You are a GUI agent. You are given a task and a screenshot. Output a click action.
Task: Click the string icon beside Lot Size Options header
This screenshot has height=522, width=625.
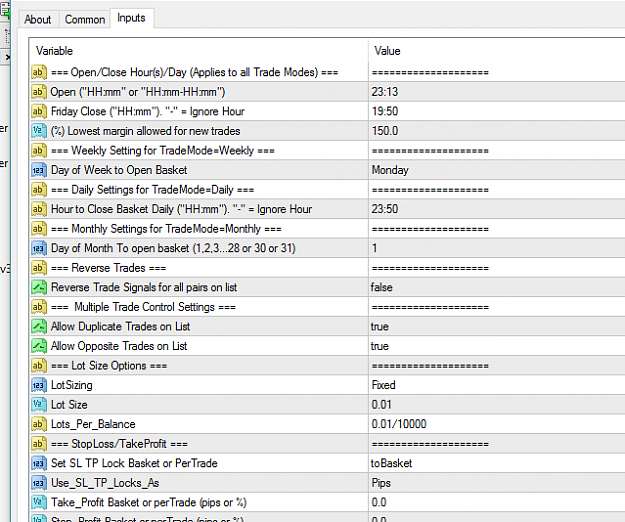[39, 365]
